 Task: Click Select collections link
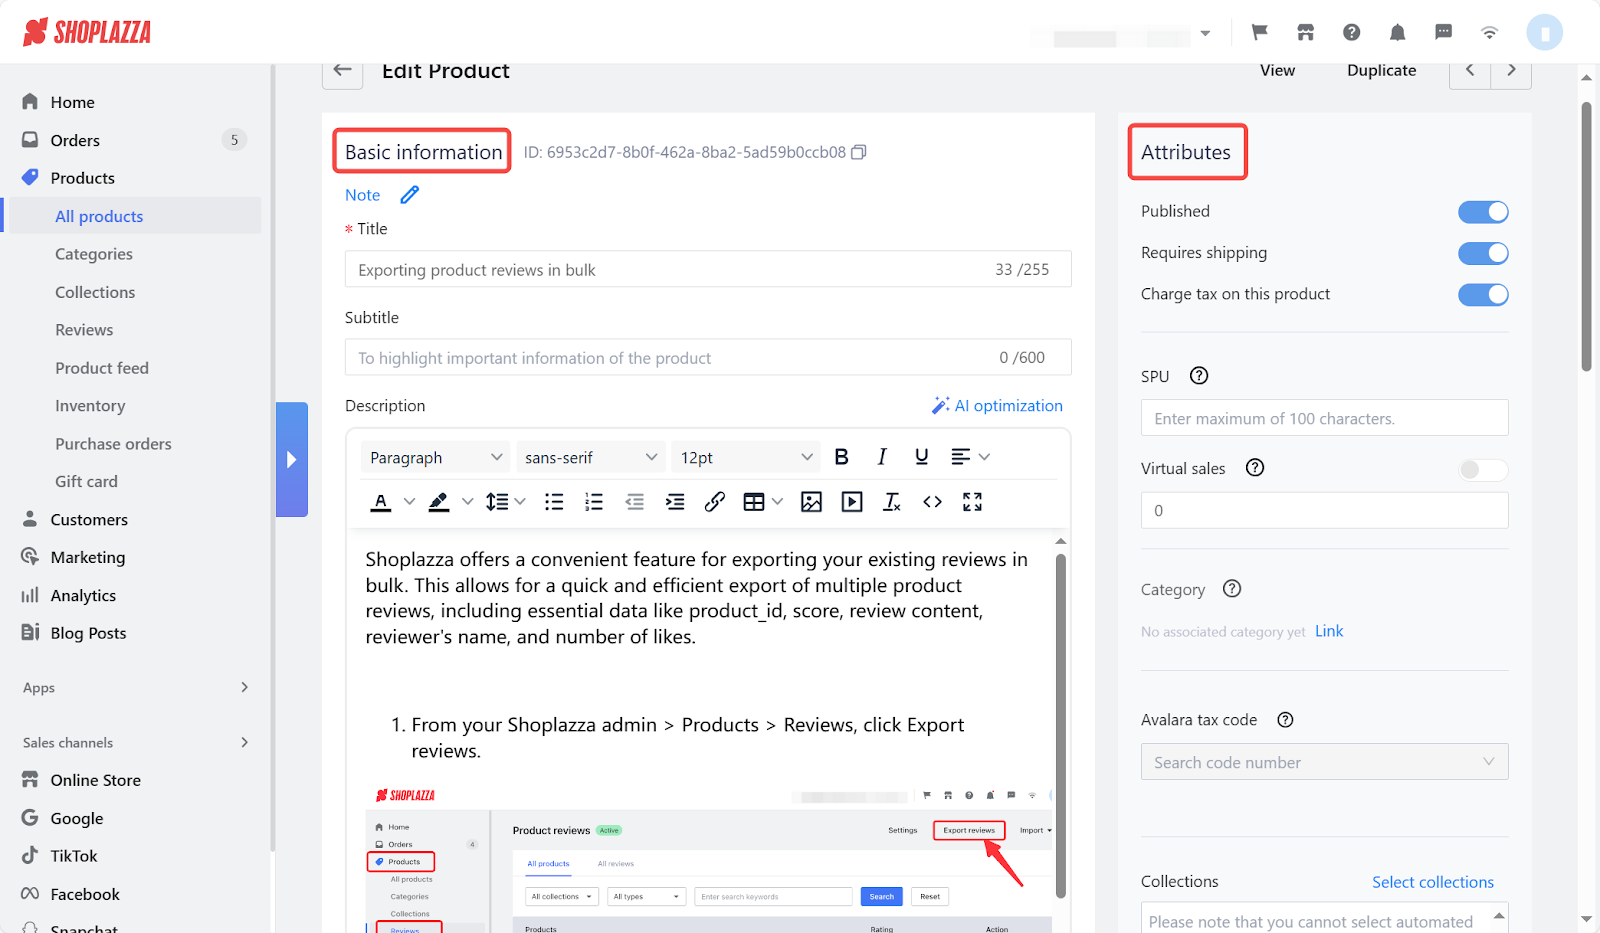pyautogui.click(x=1433, y=882)
